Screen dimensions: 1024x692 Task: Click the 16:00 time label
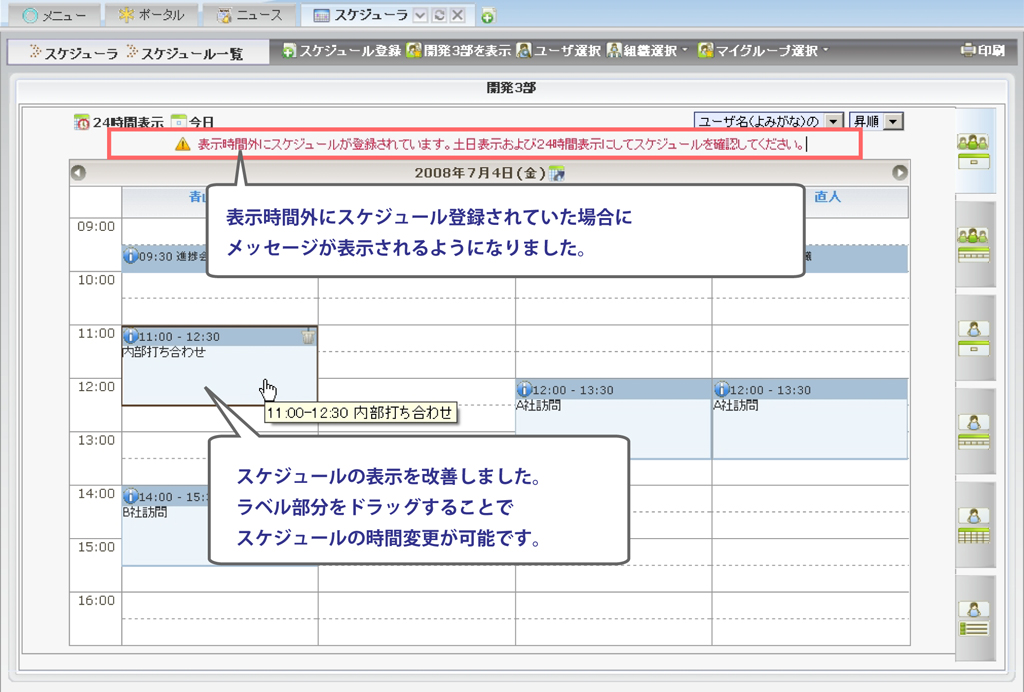pyautogui.click(x=96, y=601)
